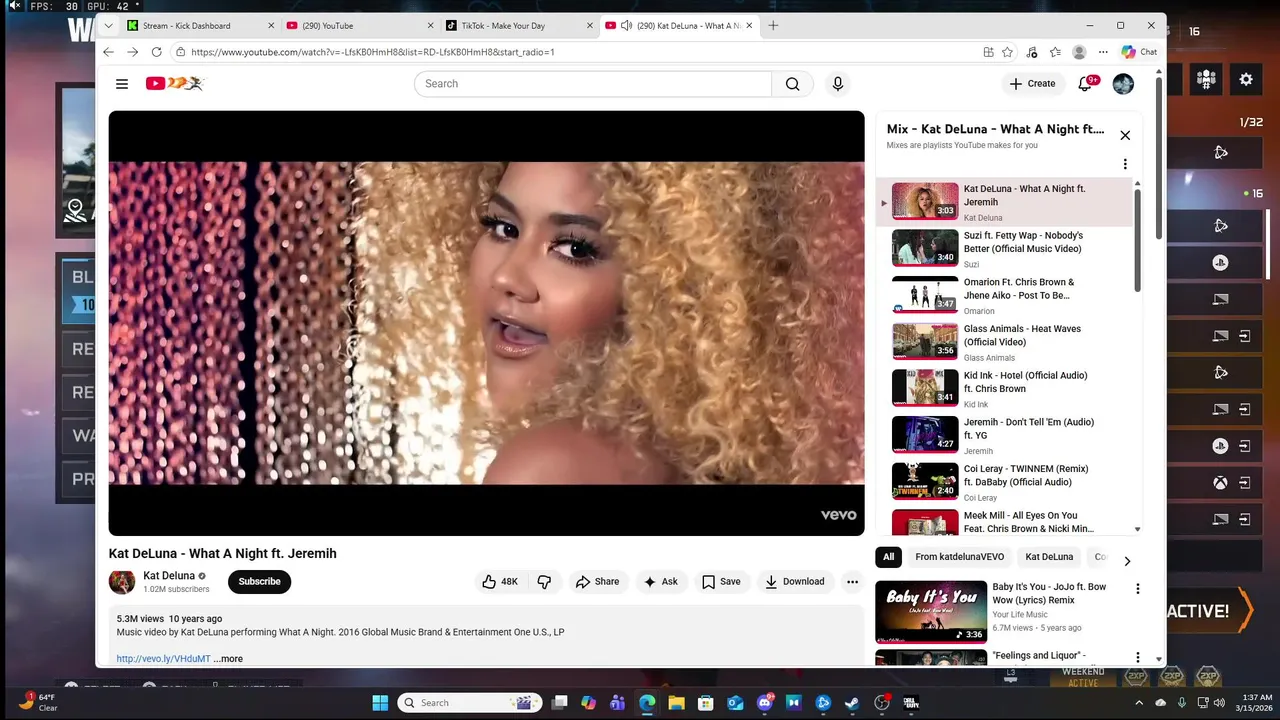Open Edge settings and more menu
The image size is (1280, 720).
click(1103, 52)
